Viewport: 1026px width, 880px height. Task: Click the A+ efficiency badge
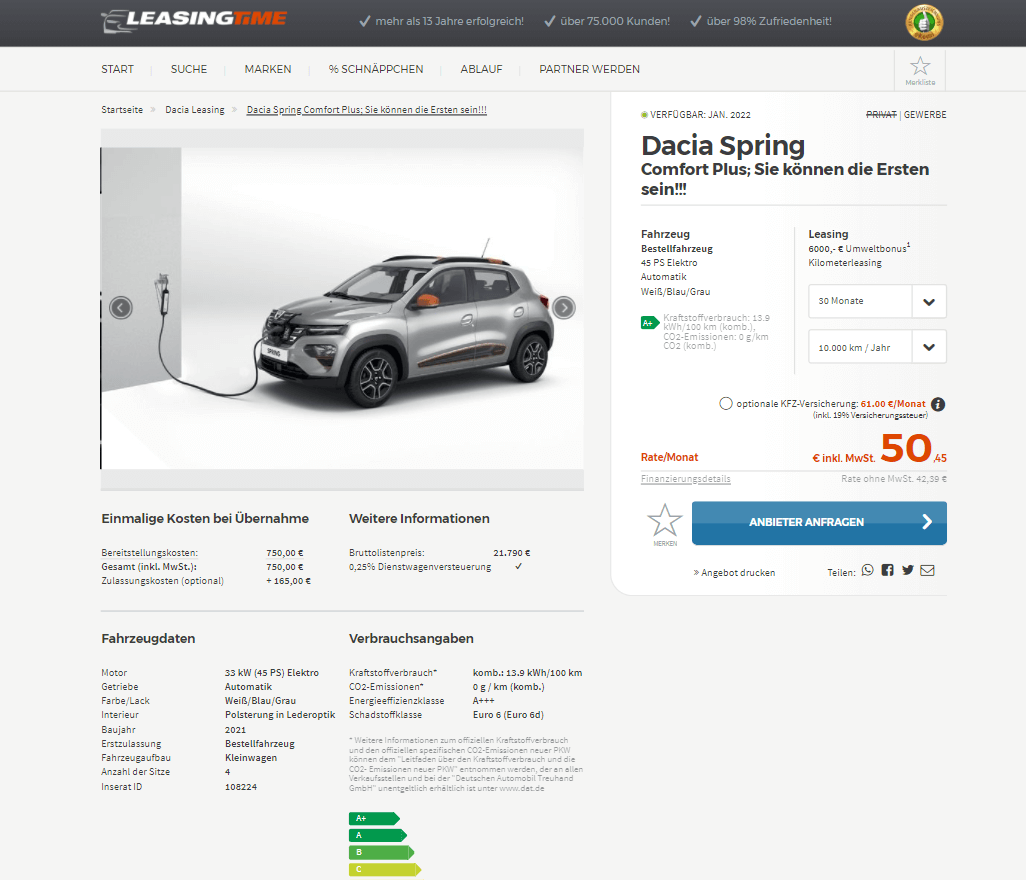[649, 323]
